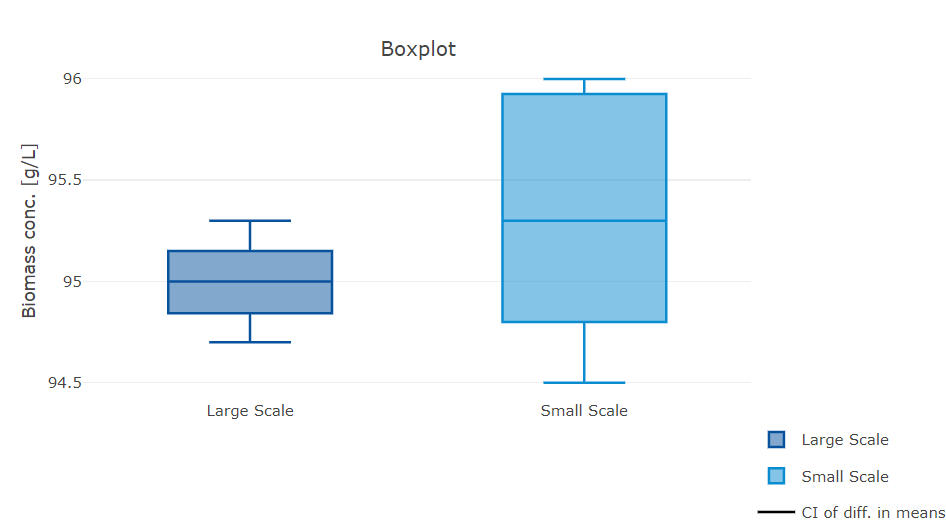The width and height of the screenshot is (946, 531).
Task: Click the median line of the Large Scale box
Action: click(250, 282)
